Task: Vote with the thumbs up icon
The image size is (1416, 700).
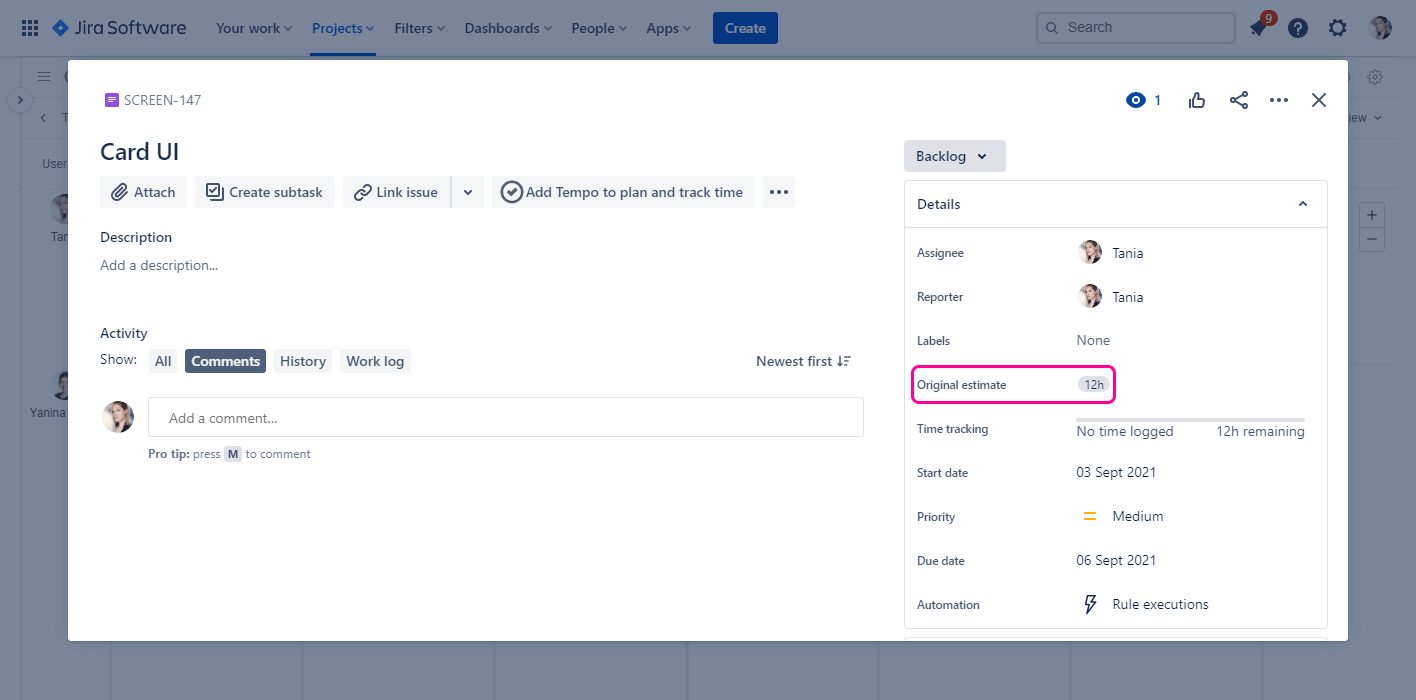Action: click(x=1197, y=100)
